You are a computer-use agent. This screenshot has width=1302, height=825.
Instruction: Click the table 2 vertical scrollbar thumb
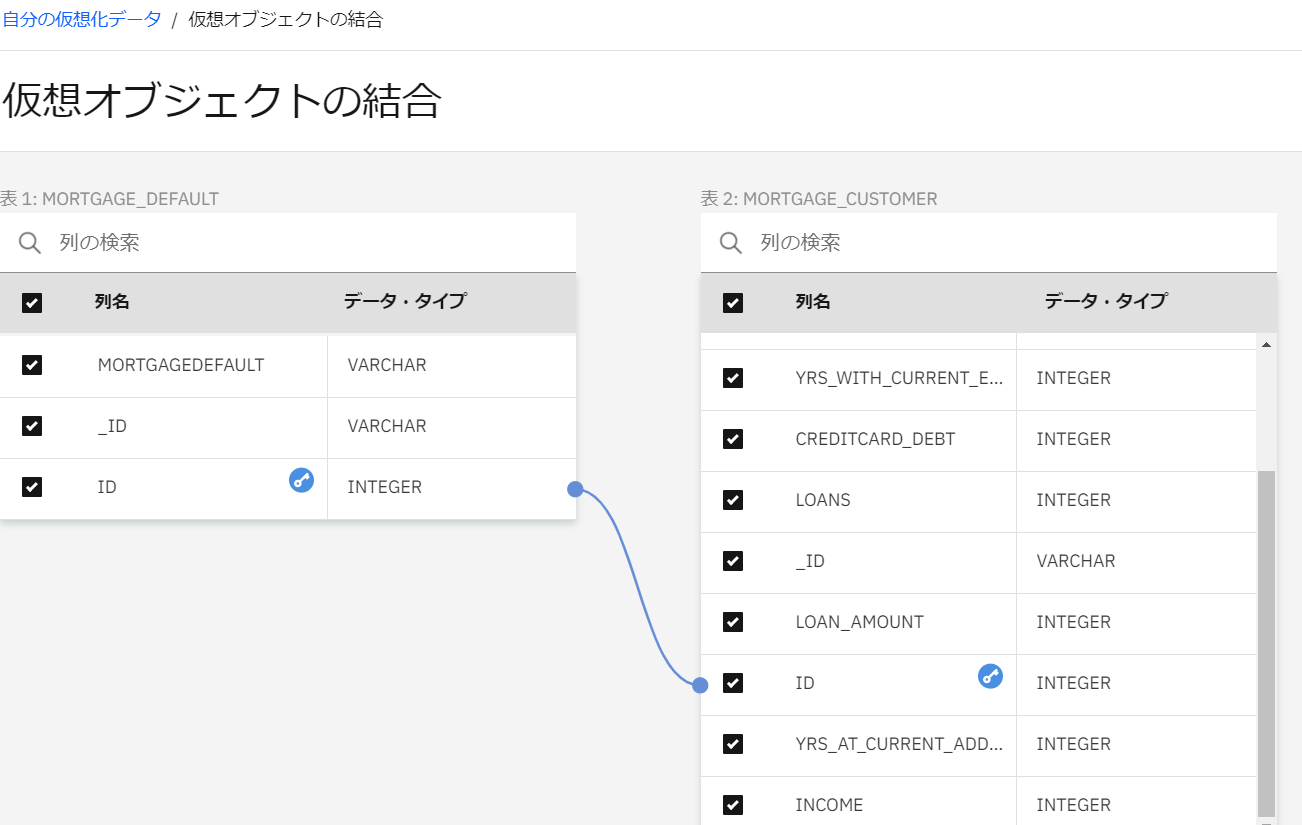1266,640
